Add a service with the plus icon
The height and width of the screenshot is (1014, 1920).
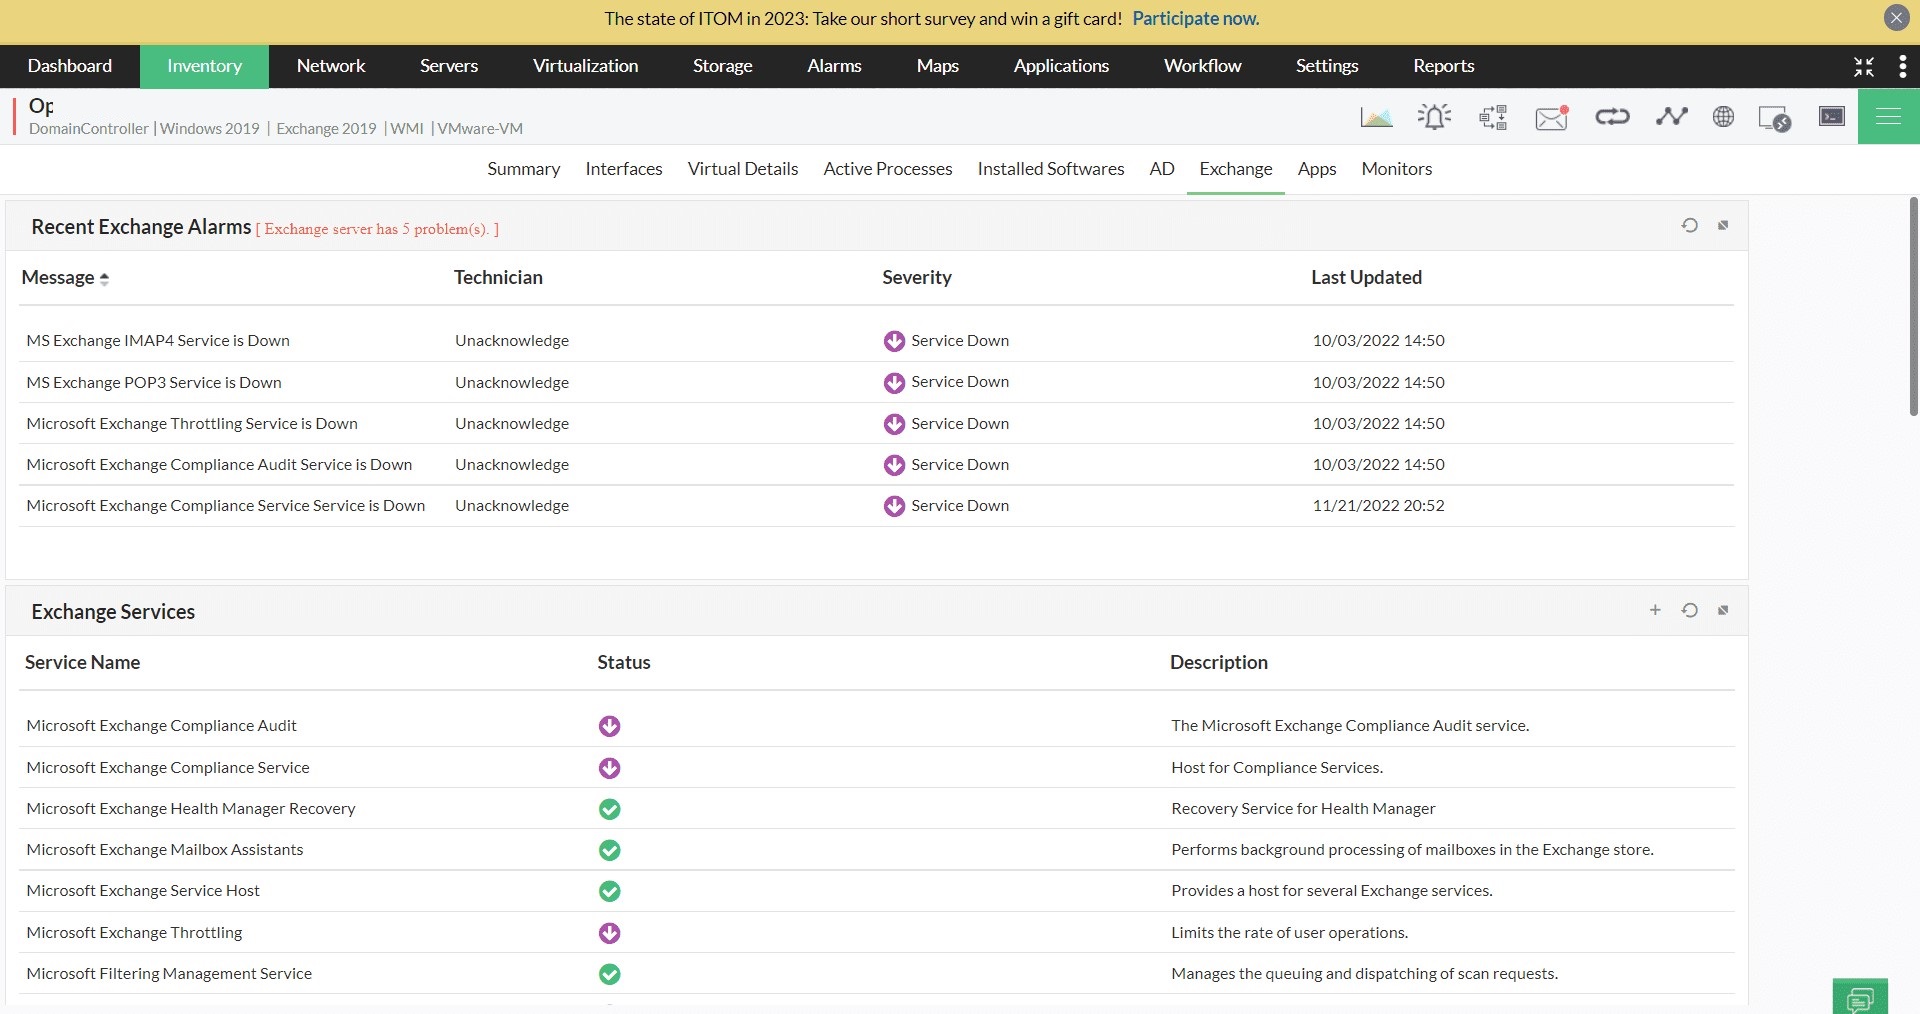tap(1655, 610)
